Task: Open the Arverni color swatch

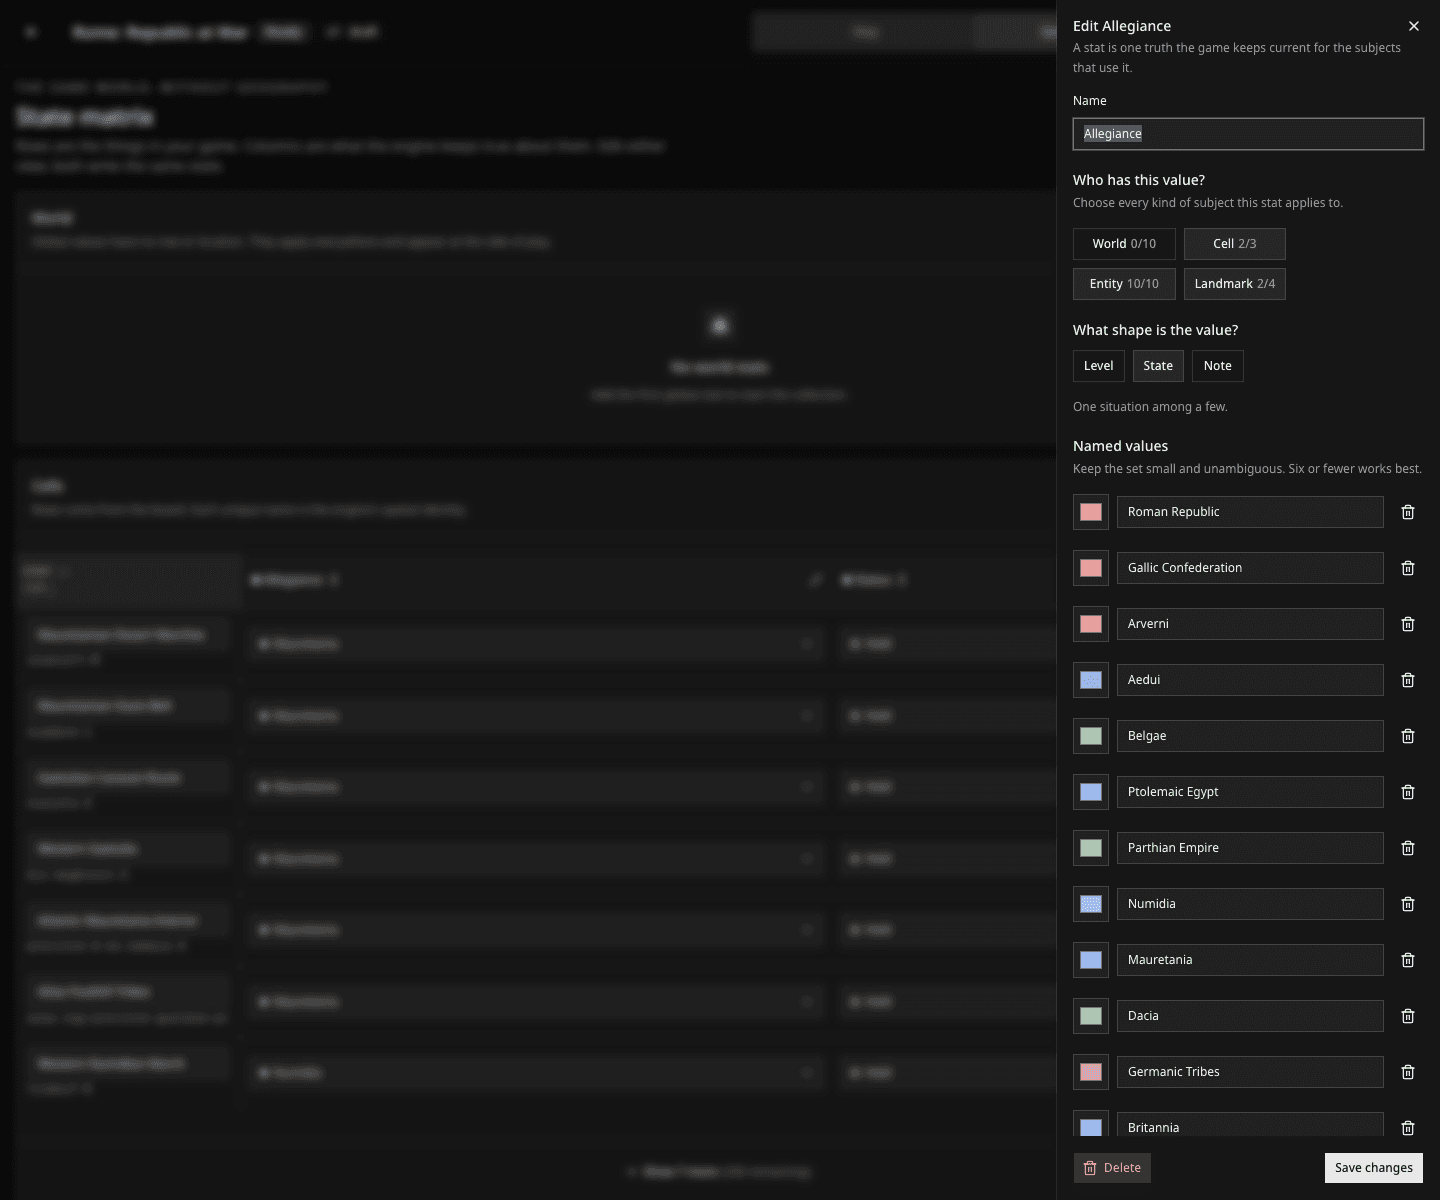Action: (x=1091, y=624)
